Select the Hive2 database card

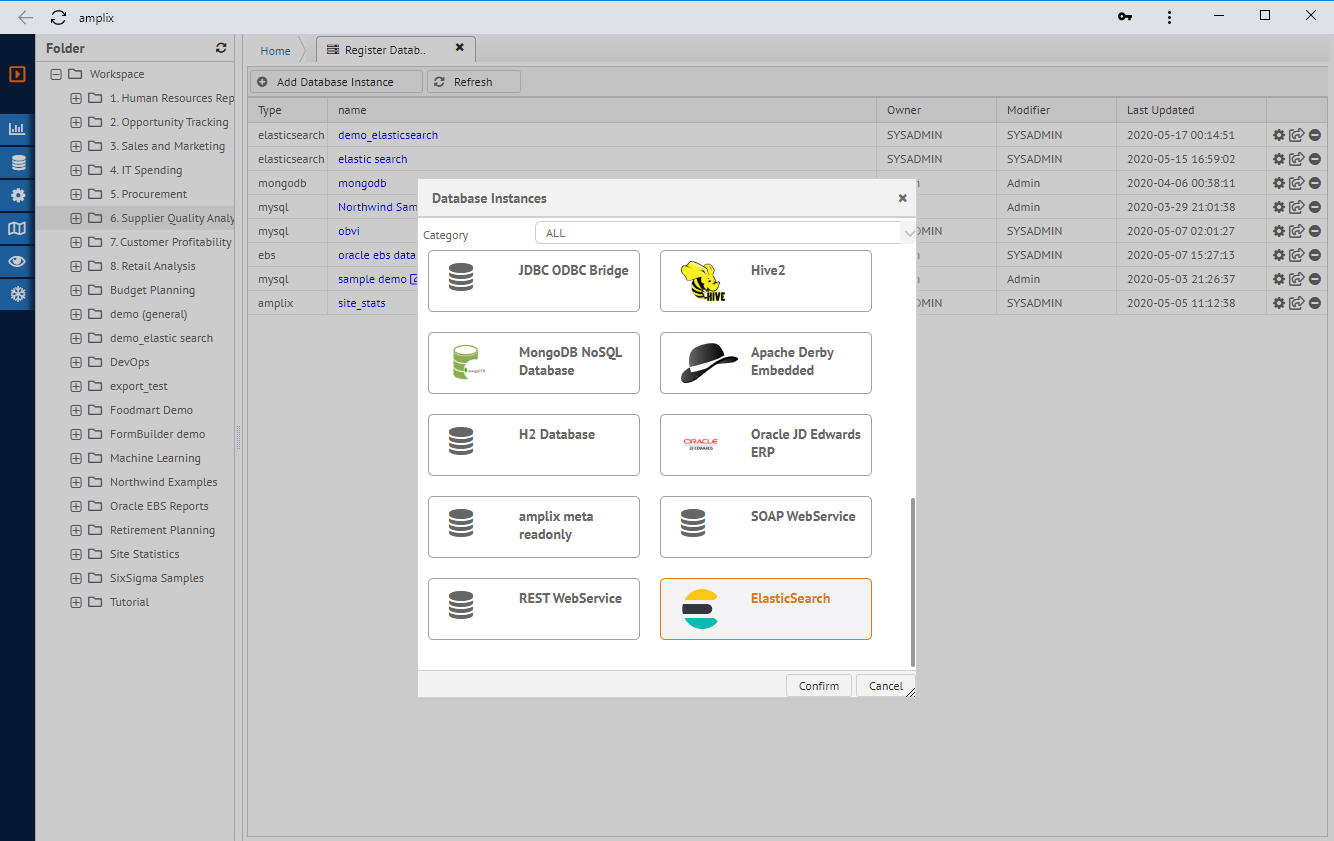[766, 281]
